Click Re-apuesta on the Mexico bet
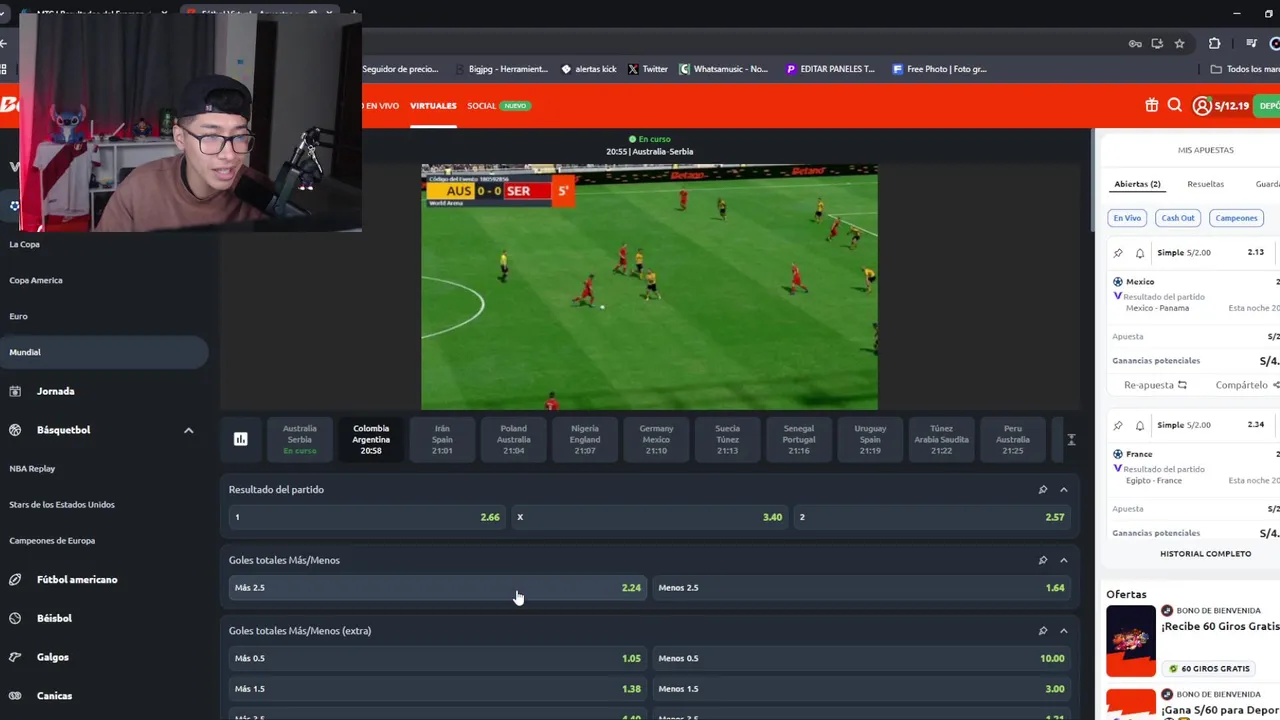1280x720 pixels. 1155,385
